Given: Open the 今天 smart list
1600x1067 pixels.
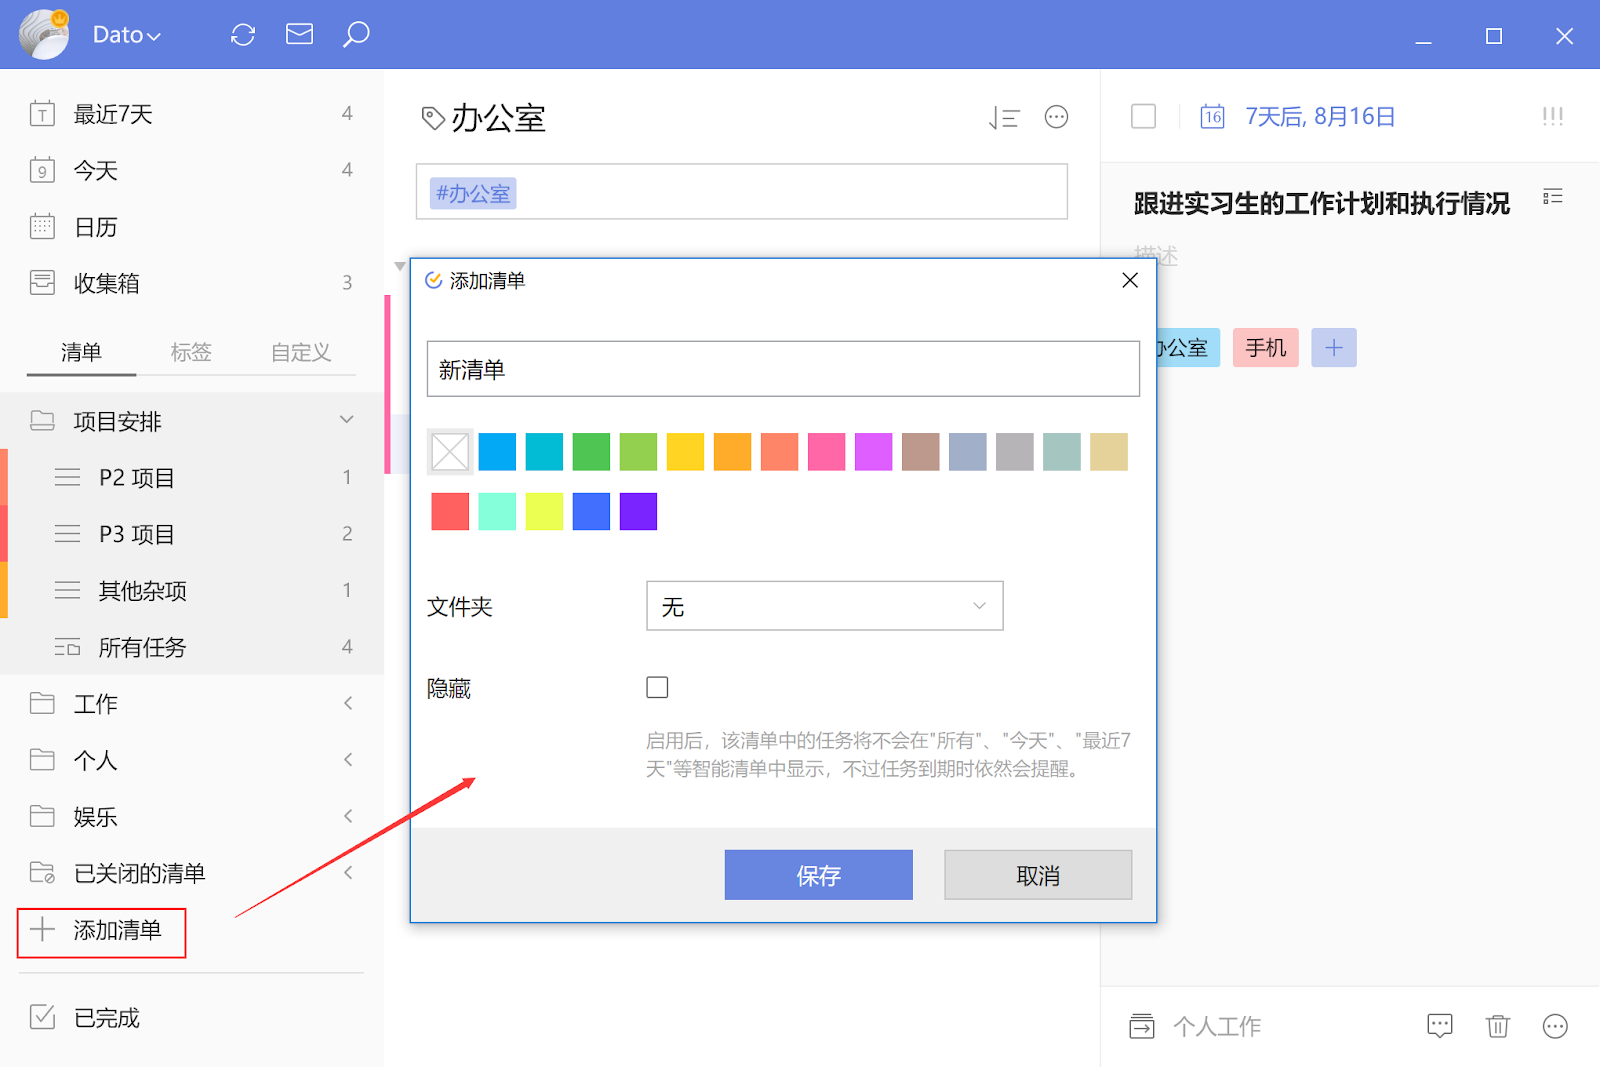Looking at the screenshot, I should tap(192, 170).
